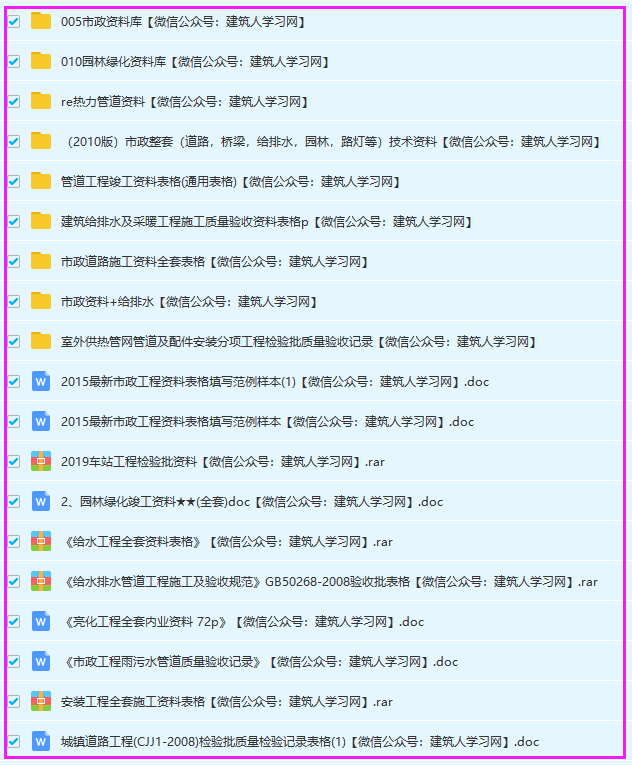
Task: Click the folder icon for 010园林绿化资料库
Action: click(41, 61)
